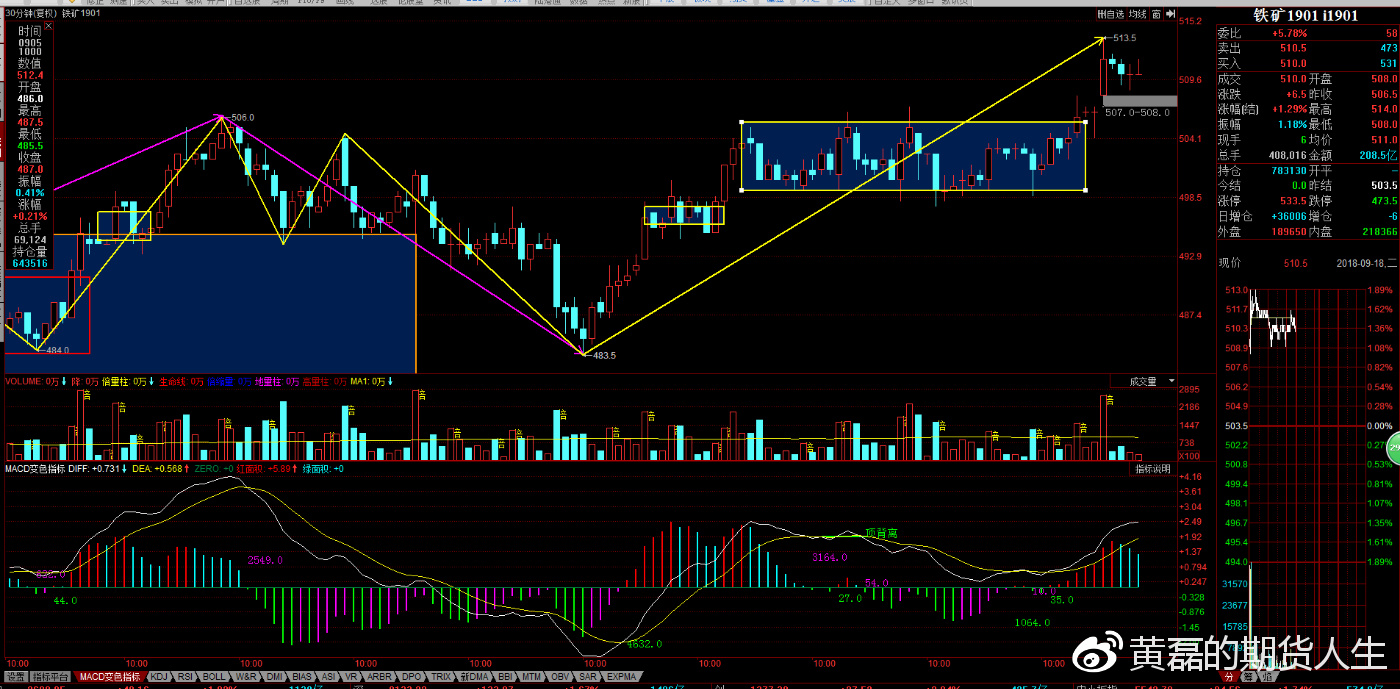Select the EXPMA indicator tab
Screen dimensions: 1400x689
pyautogui.click(x=622, y=677)
